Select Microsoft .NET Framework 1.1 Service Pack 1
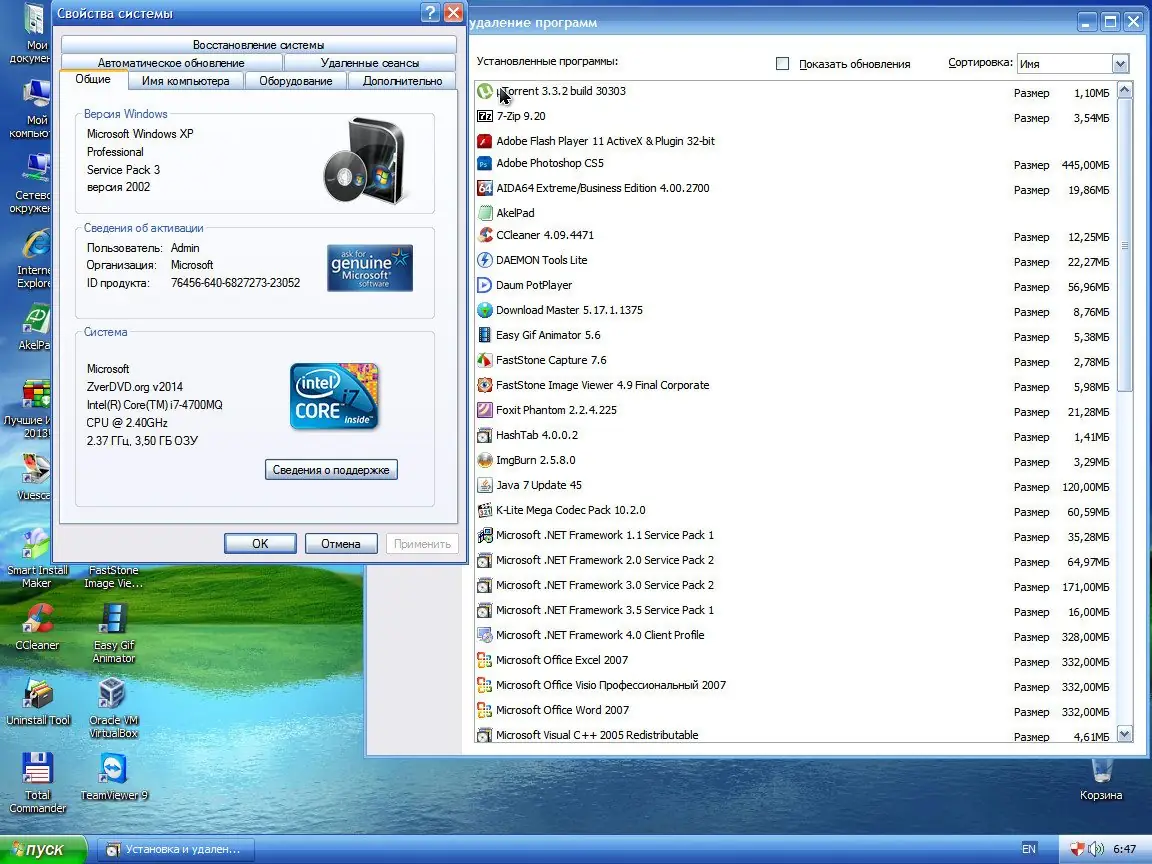 pos(794,535)
